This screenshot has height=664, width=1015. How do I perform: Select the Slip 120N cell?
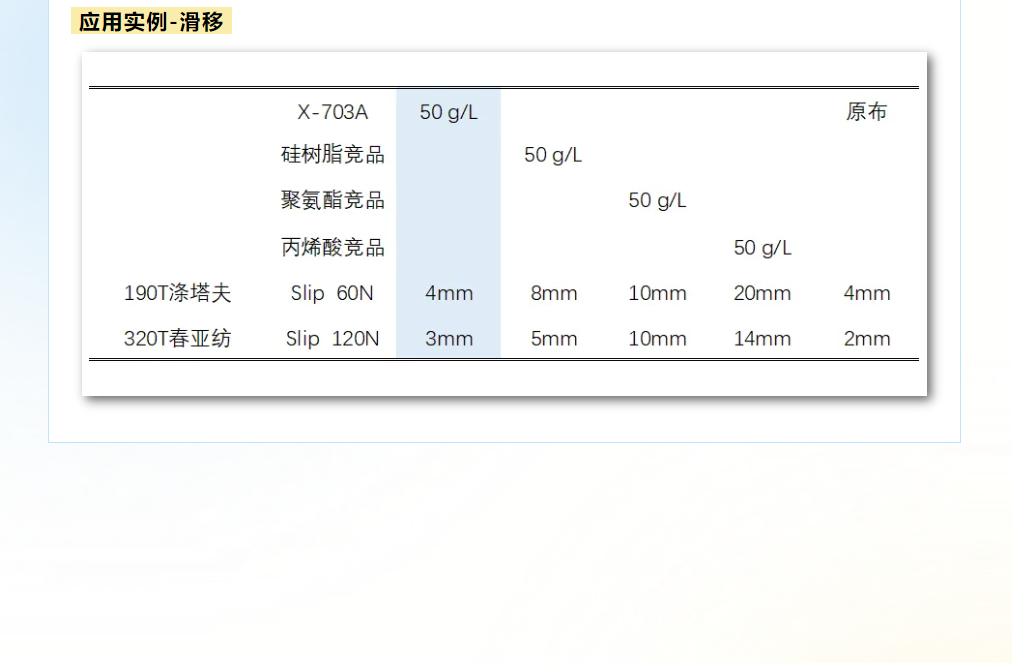[x=332, y=338]
